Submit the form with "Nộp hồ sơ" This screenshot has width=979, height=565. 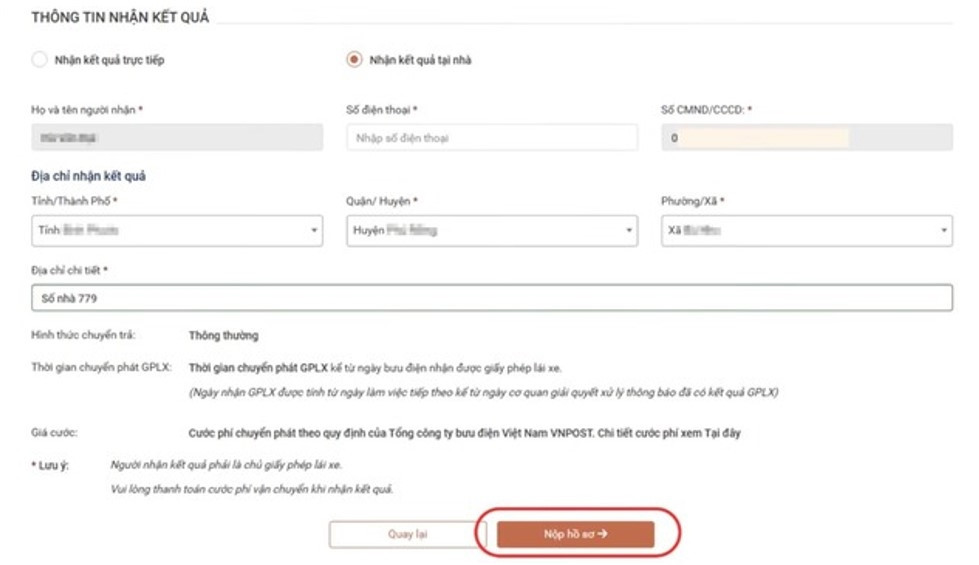click(575, 534)
